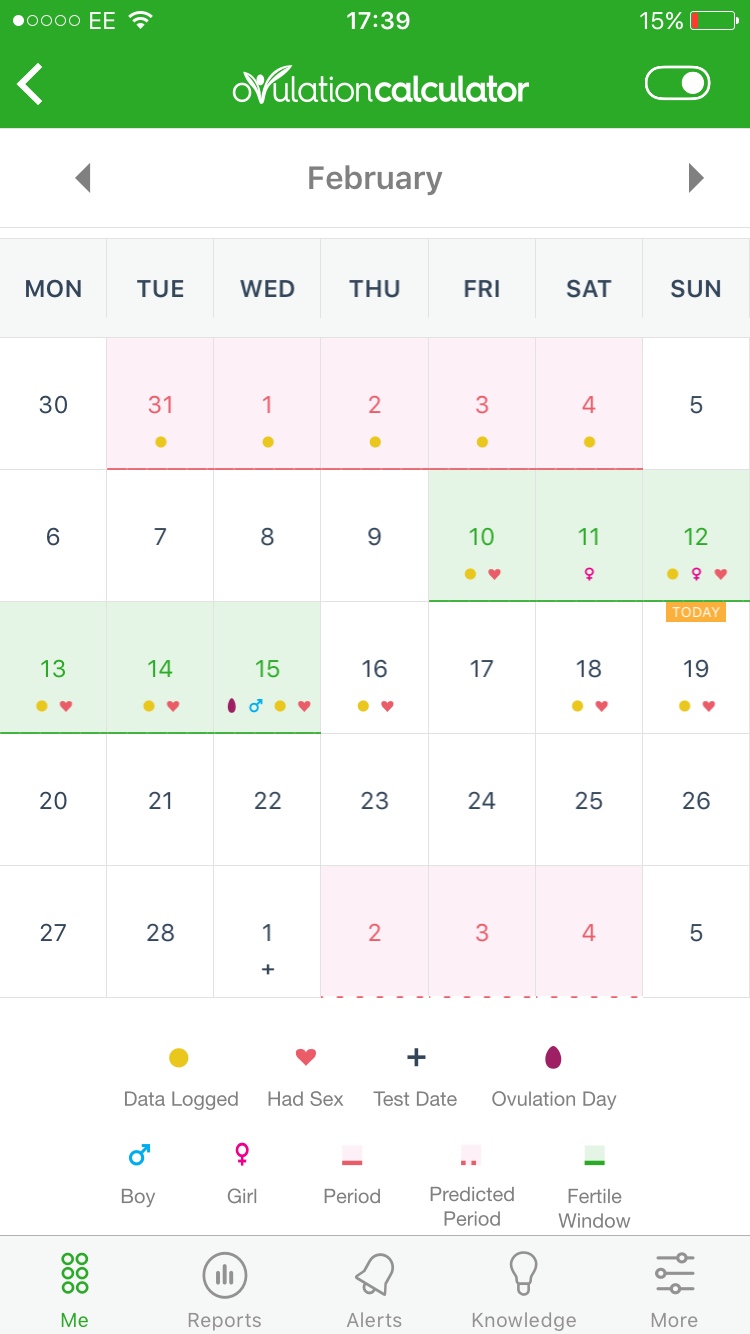Tap the Ovulation Day legend icon
The height and width of the screenshot is (1334, 750).
pyautogui.click(x=553, y=1058)
